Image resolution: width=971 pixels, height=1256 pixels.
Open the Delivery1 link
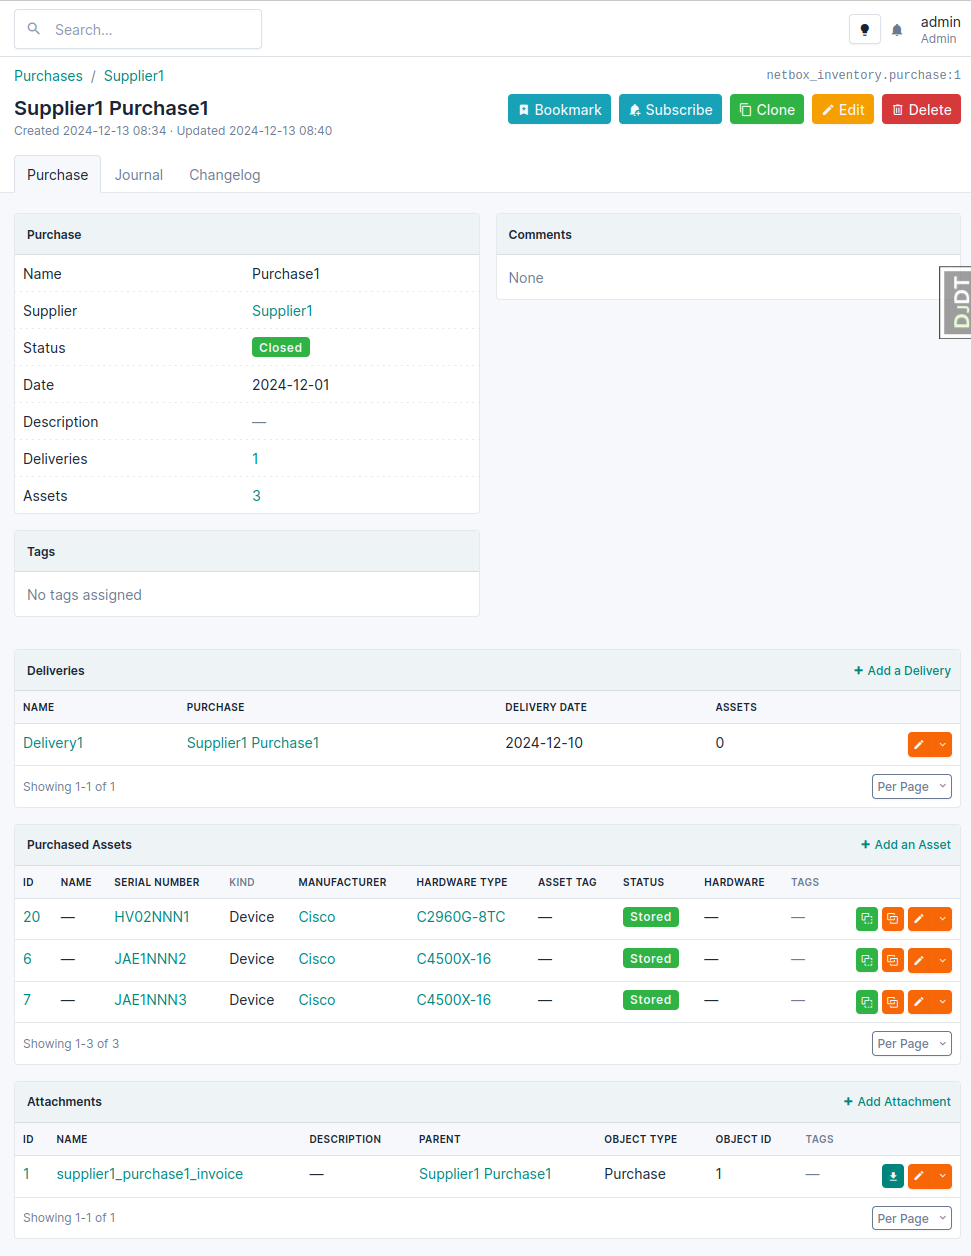pyautogui.click(x=53, y=743)
